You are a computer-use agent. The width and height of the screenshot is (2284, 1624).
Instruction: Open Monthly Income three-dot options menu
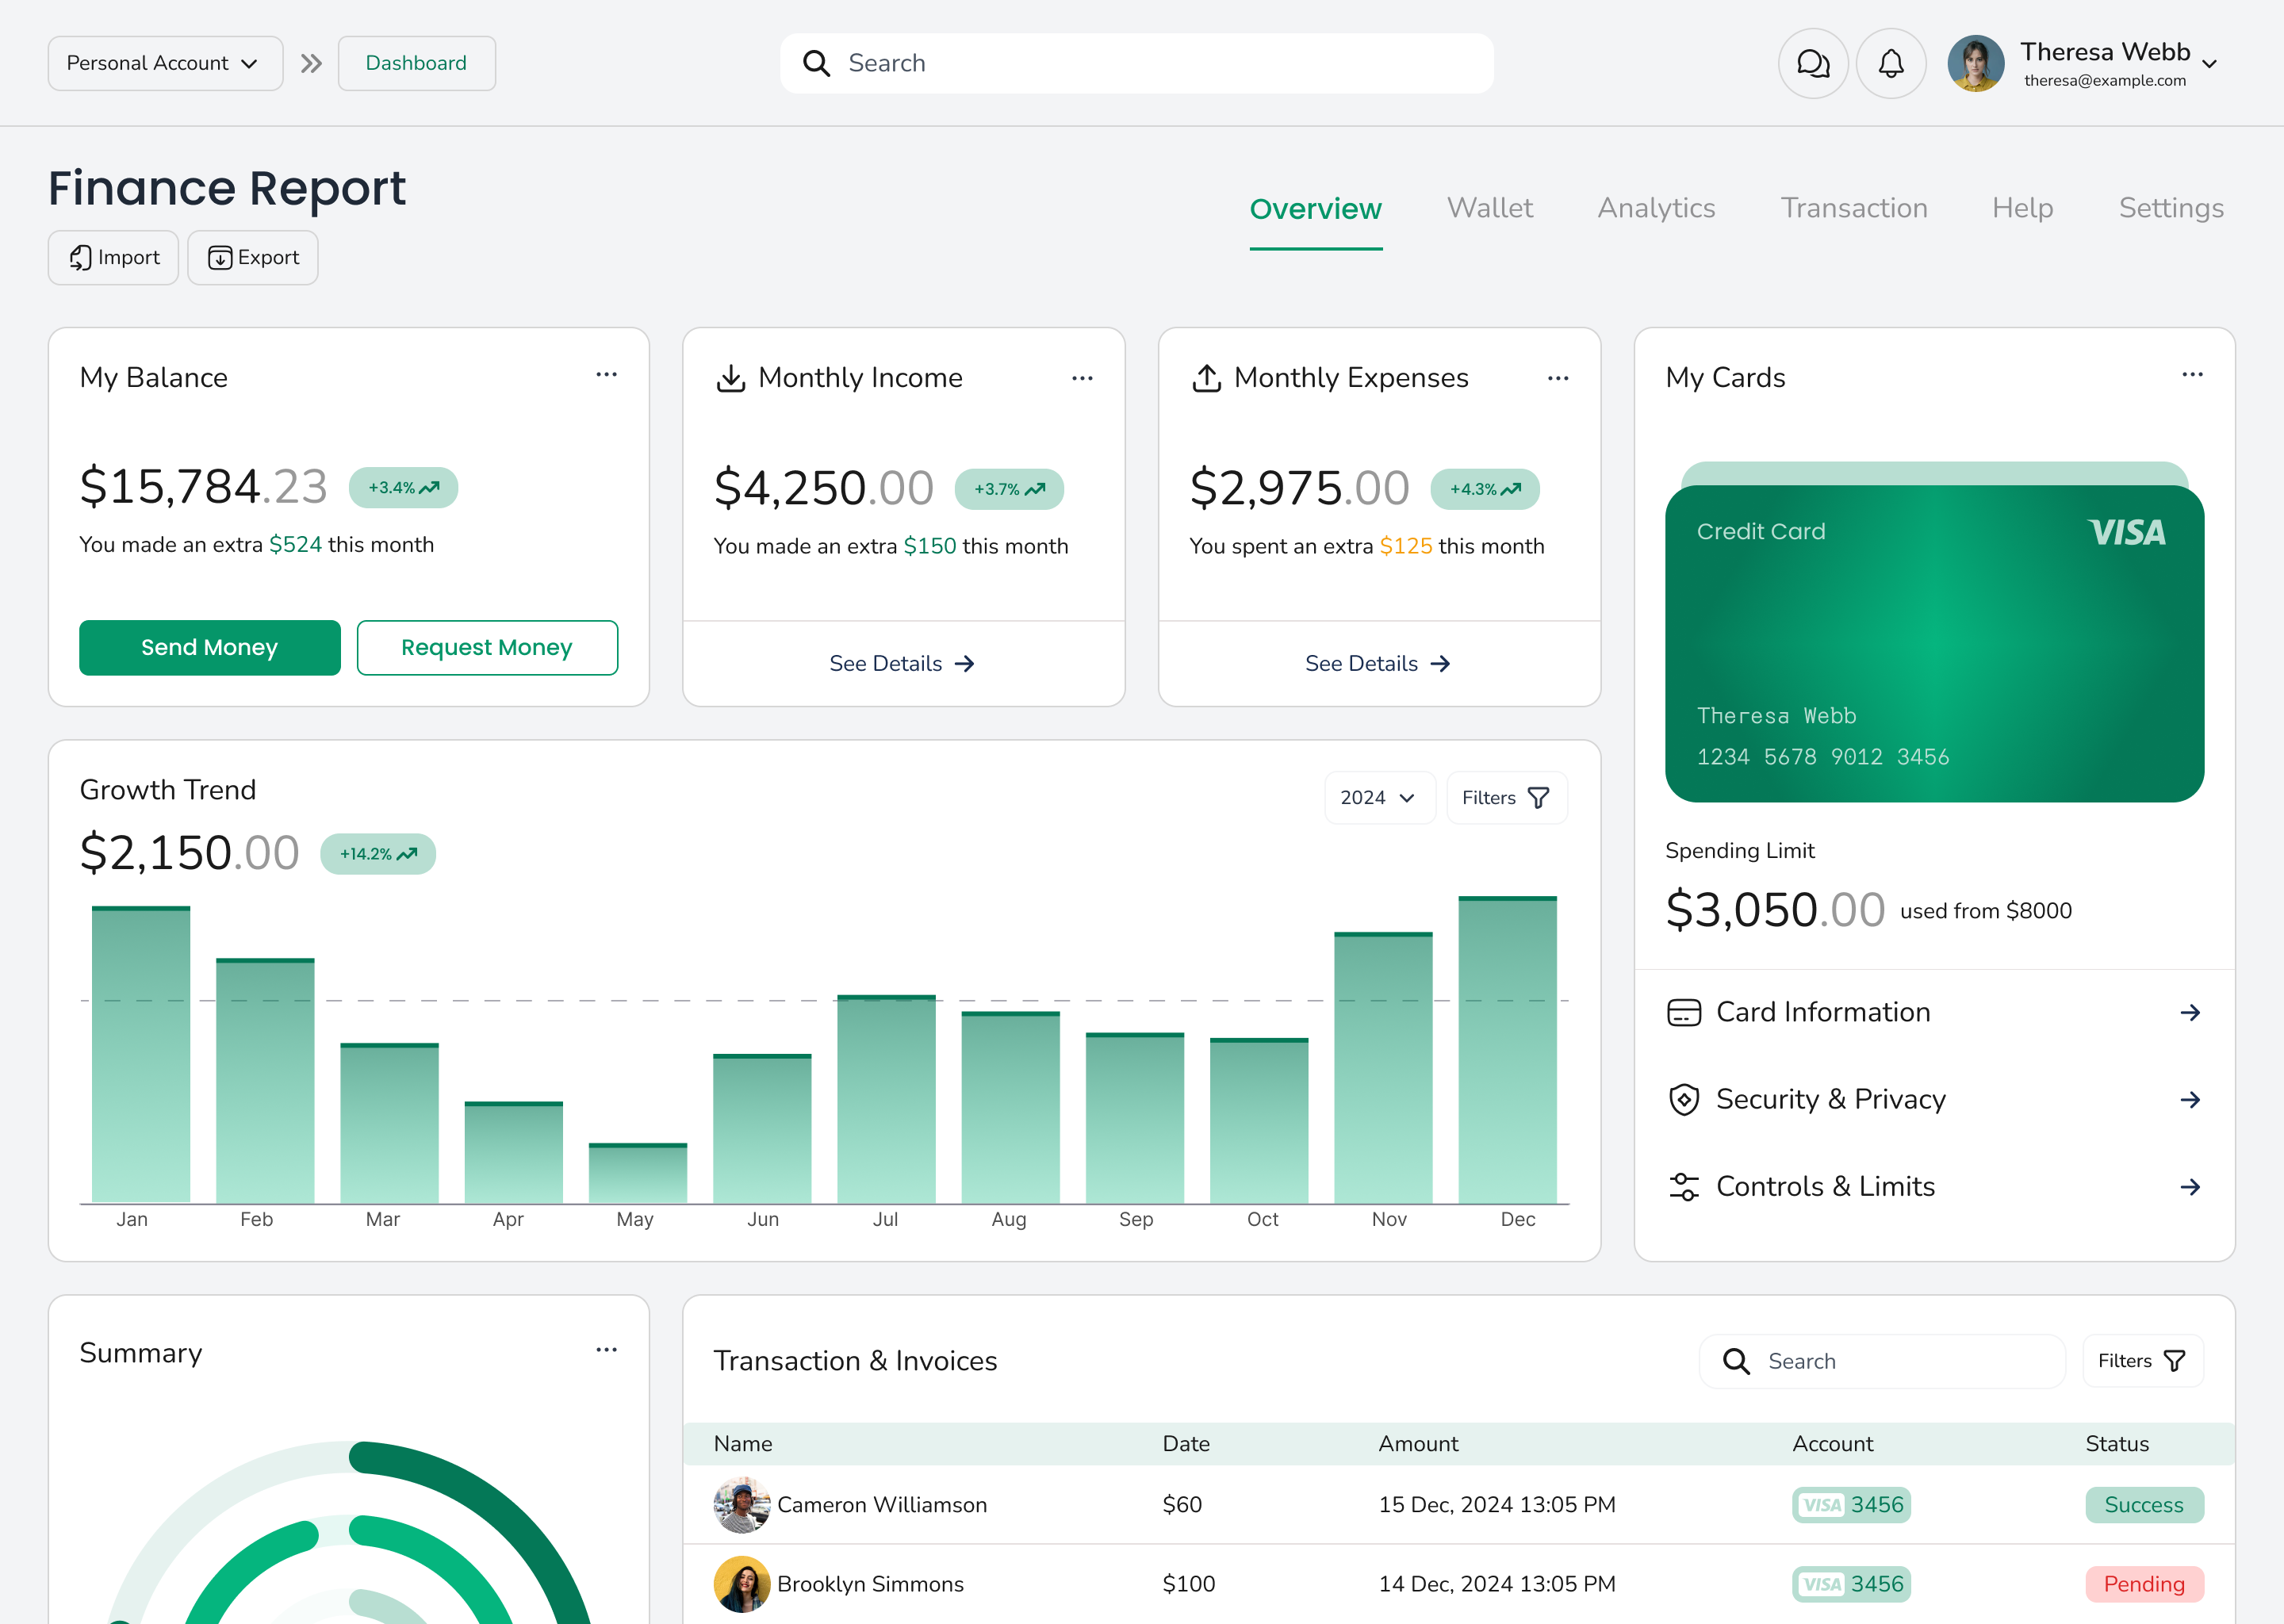pos(1082,378)
